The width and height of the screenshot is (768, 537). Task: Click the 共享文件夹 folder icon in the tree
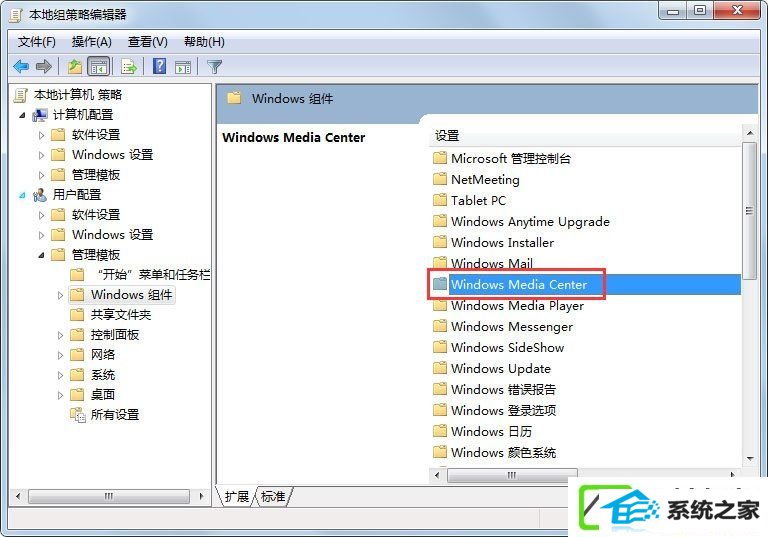77,315
